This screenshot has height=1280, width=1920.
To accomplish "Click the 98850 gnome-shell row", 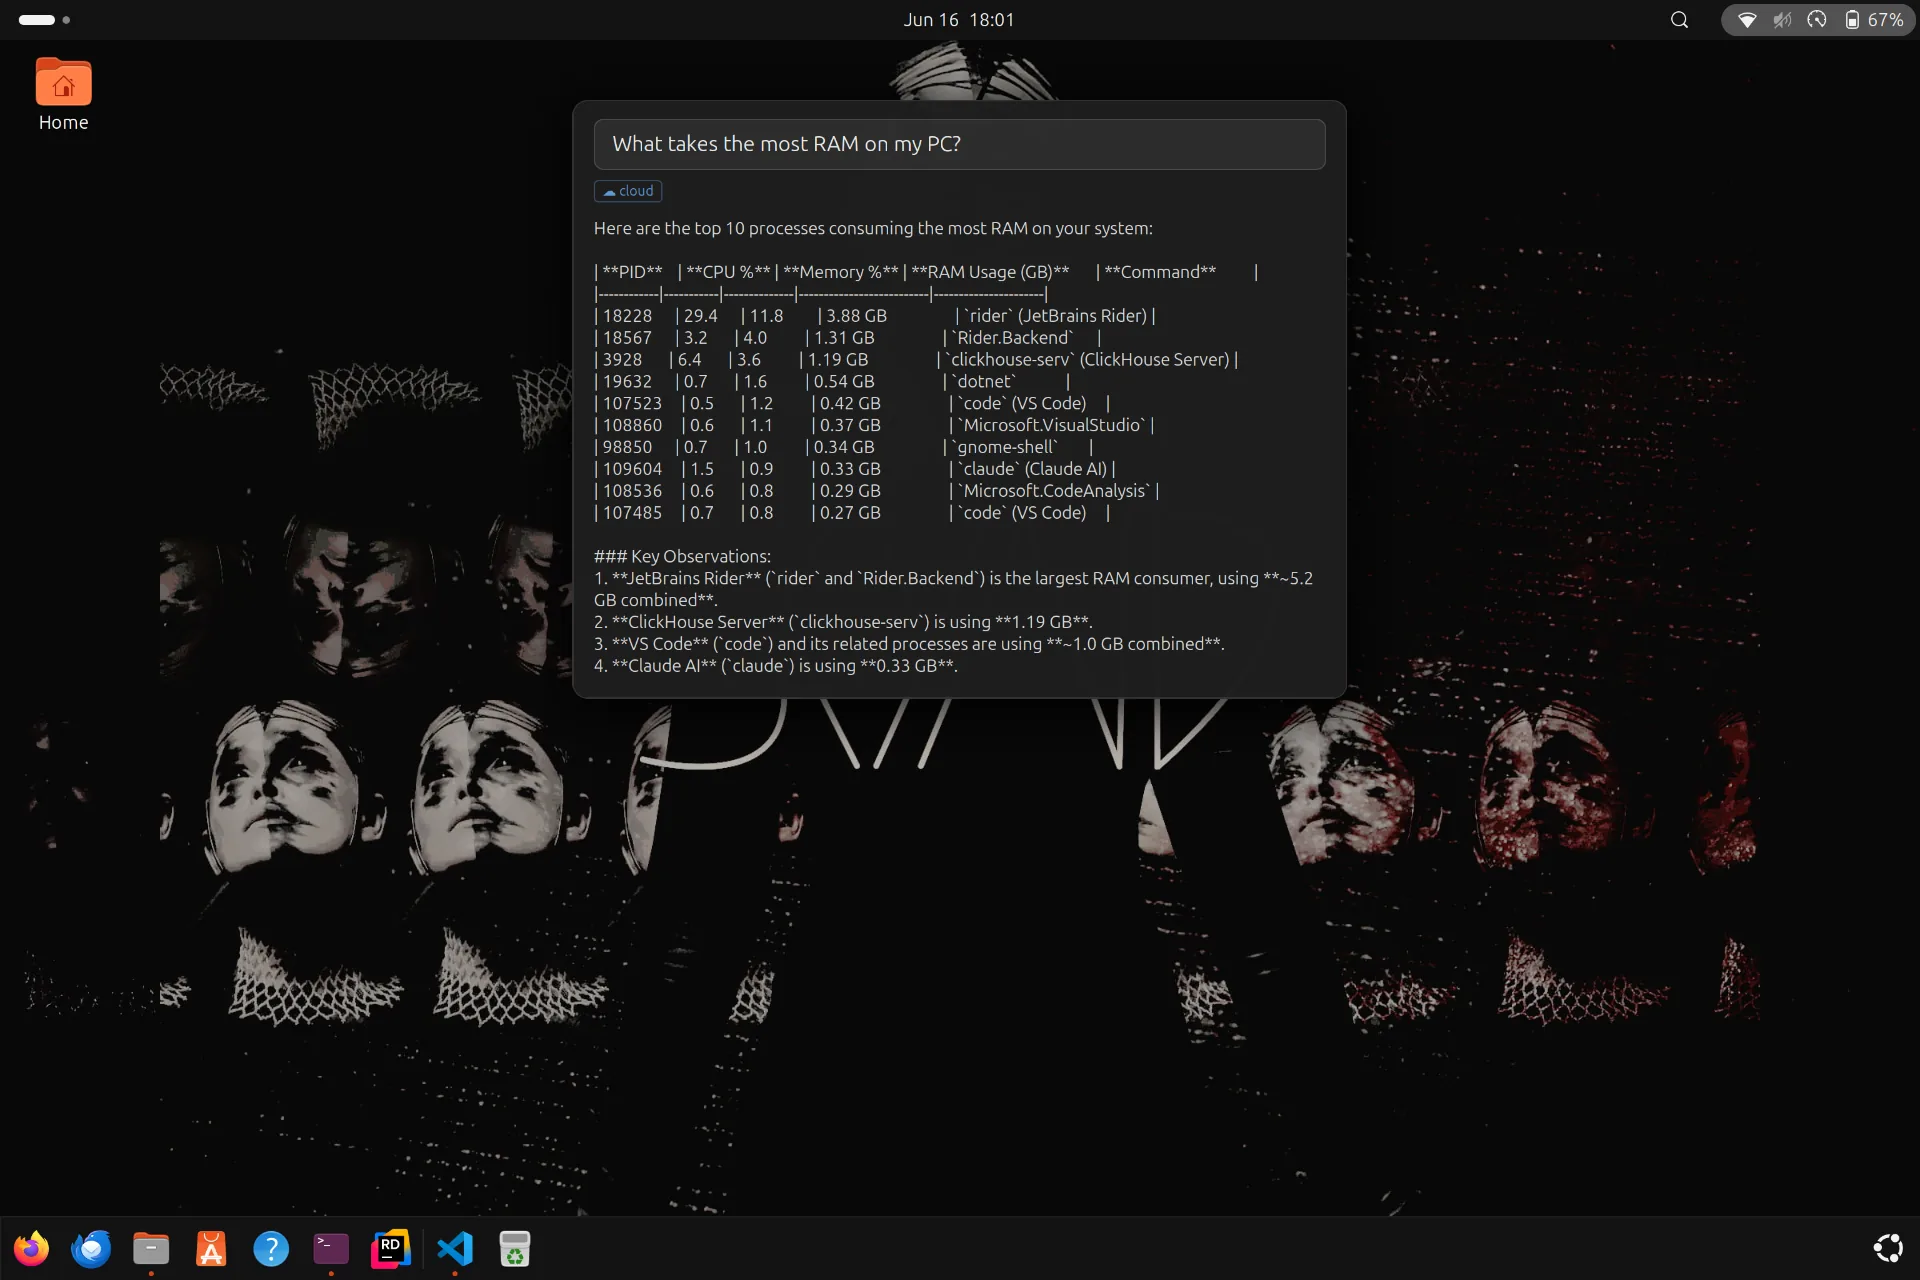I will [844, 448].
